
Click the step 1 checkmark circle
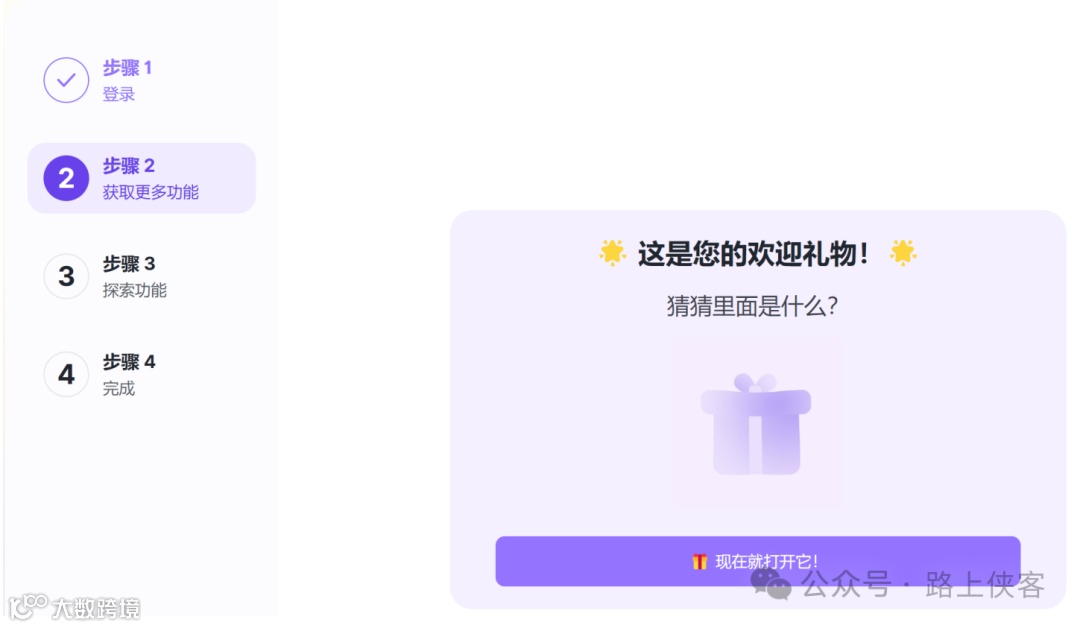click(x=66, y=80)
